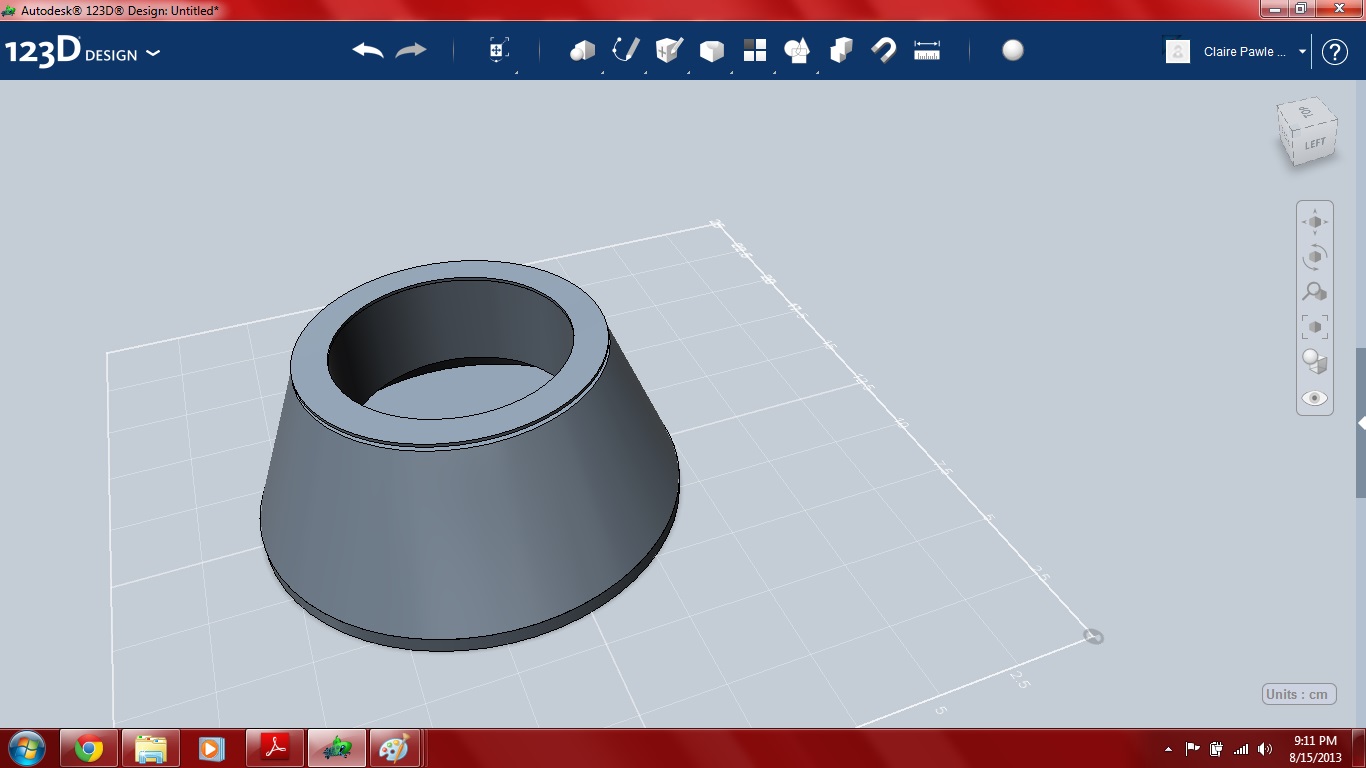Select the Zoom navigation tool

[x=1315, y=292]
